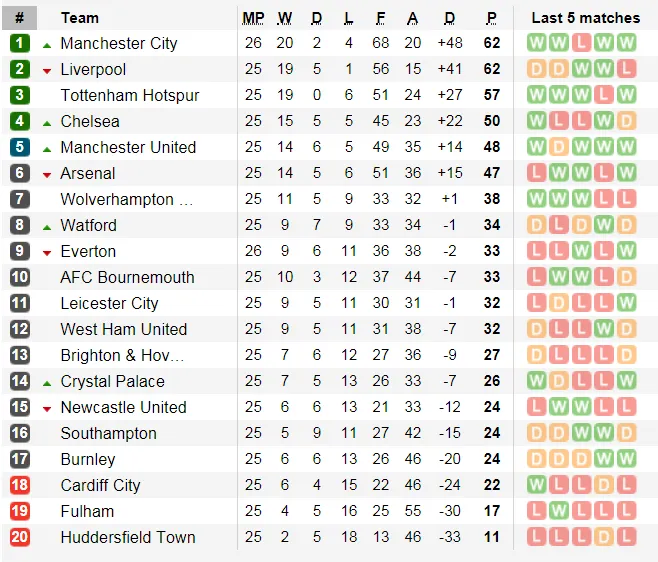Sort table by P points column
This screenshot has height=562, width=658.
point(491,18)
